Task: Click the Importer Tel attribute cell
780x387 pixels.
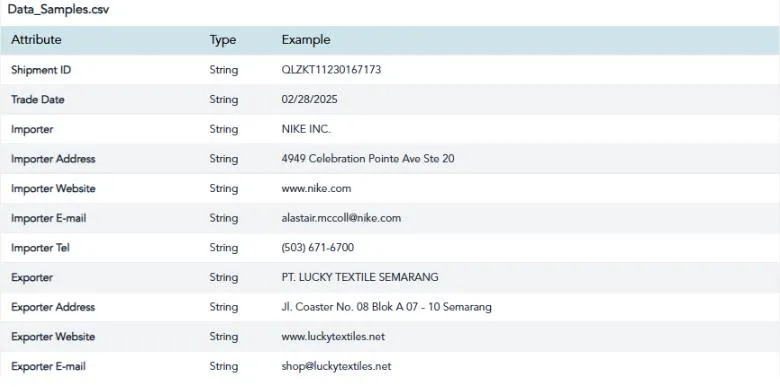Action: 40,248
